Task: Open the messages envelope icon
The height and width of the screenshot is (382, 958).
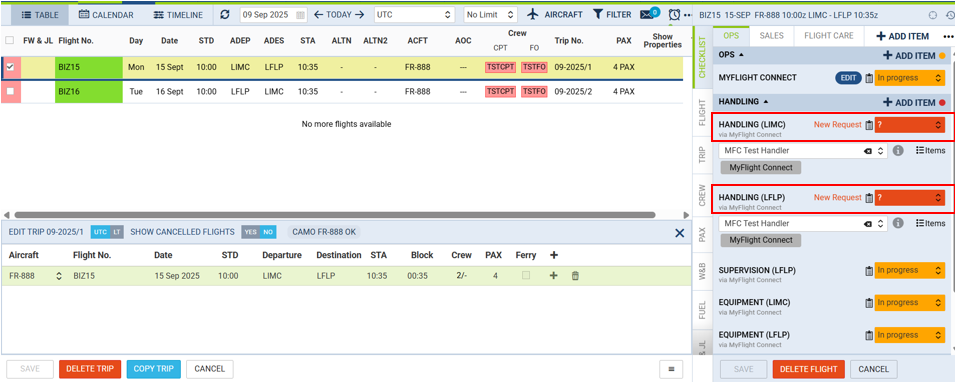Action: [x=646, y=15]
